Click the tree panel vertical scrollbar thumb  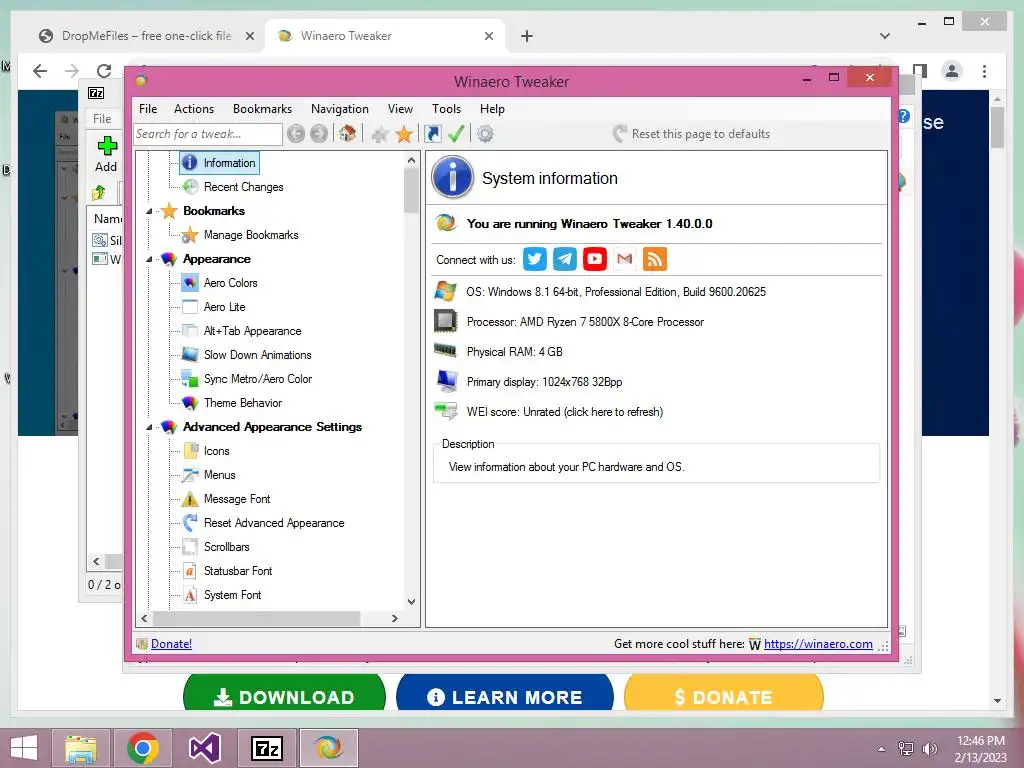click(x=411, y=190)
